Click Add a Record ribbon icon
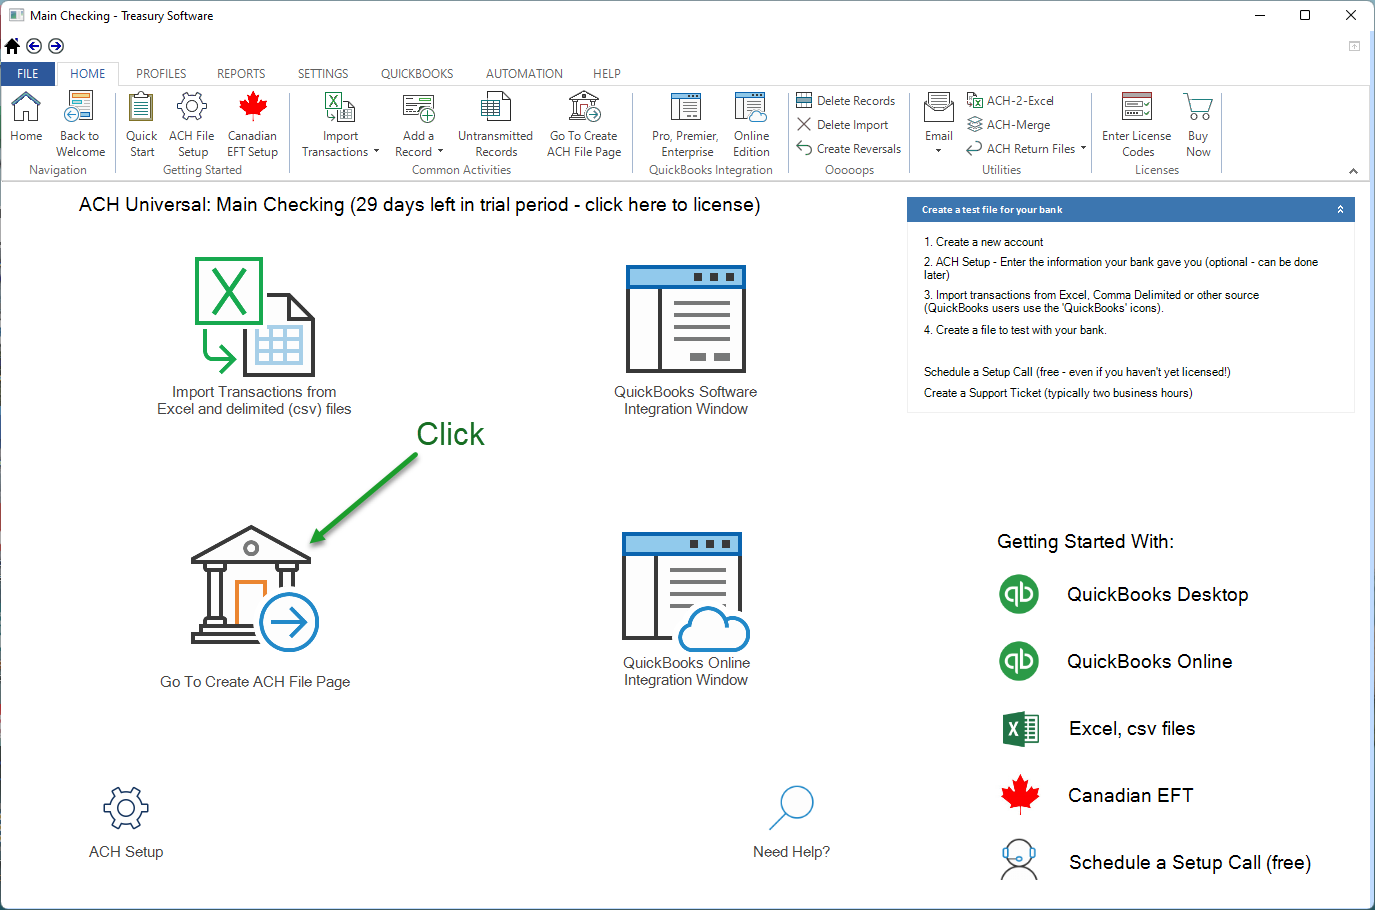This screenshot has width=1375, height=910. pos(418,106)
